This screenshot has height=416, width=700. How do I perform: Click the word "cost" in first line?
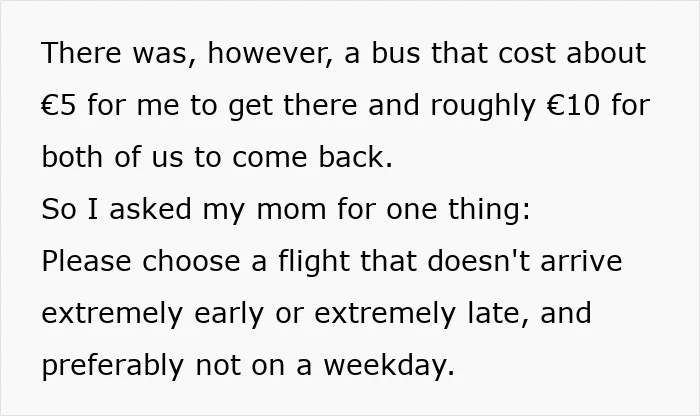(527, 53)
